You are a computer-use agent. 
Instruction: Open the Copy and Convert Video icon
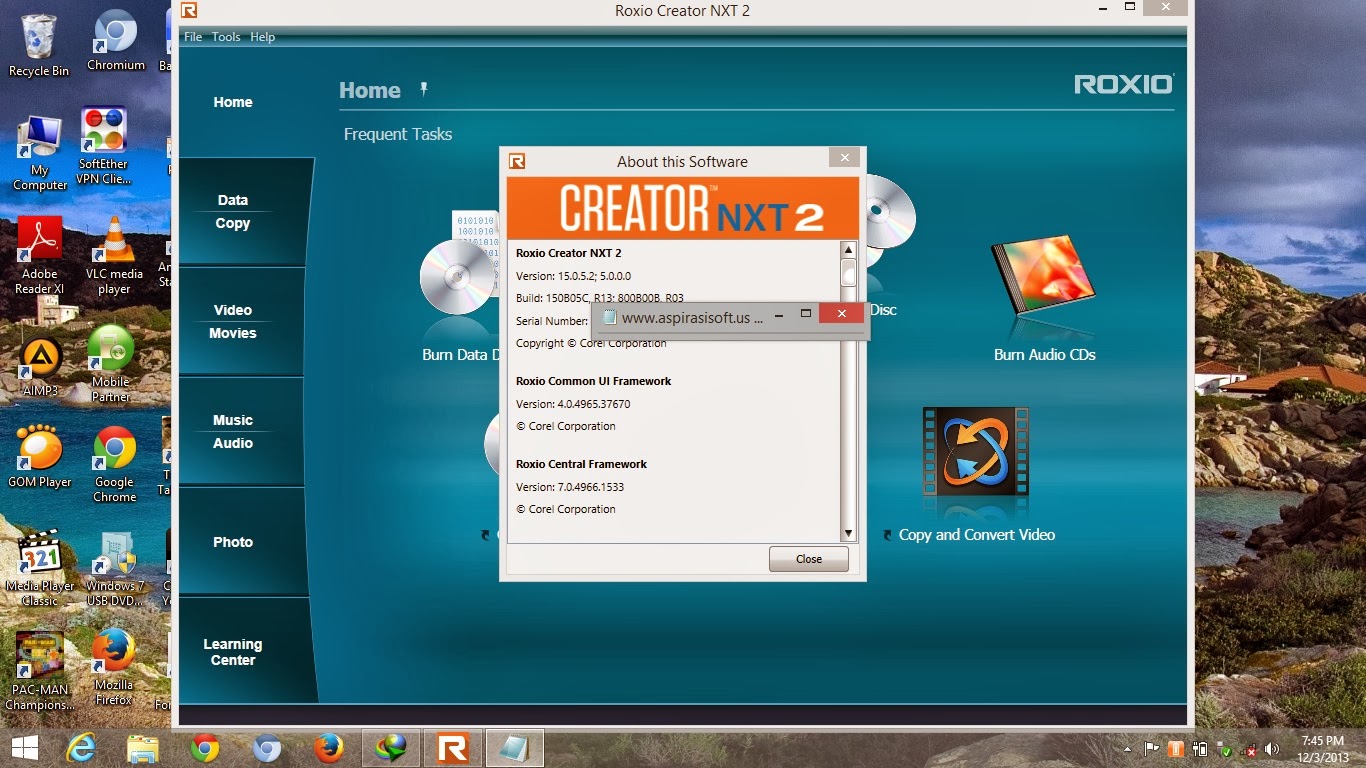(975, 451)
